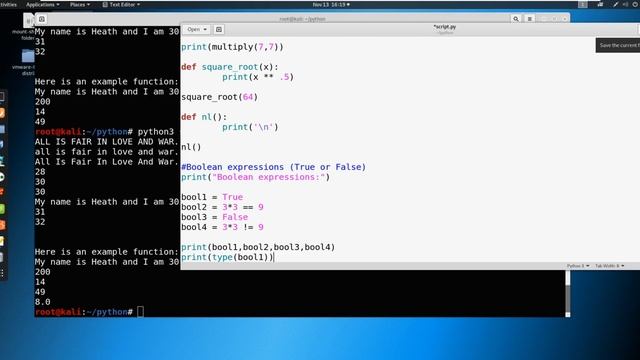
Task: Expand the Open button dropdown arrow
Action: click(x=205, y=29)
